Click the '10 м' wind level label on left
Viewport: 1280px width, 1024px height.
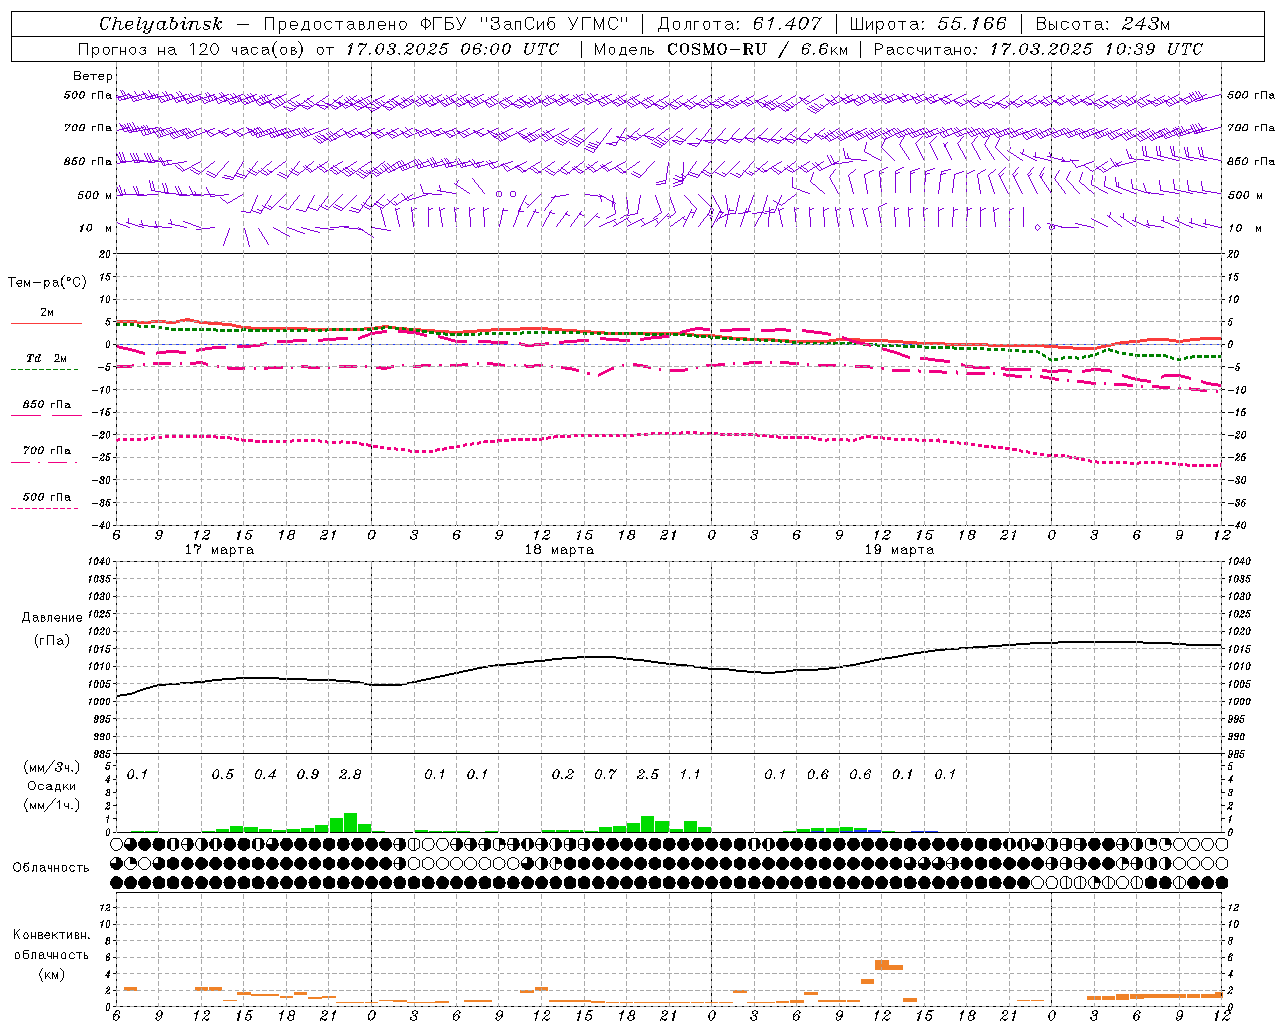(x=95, y=229)
